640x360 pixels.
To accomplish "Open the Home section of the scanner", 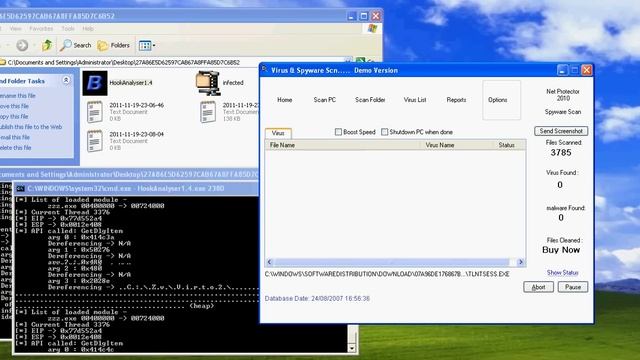I will [x=284, y=100].
